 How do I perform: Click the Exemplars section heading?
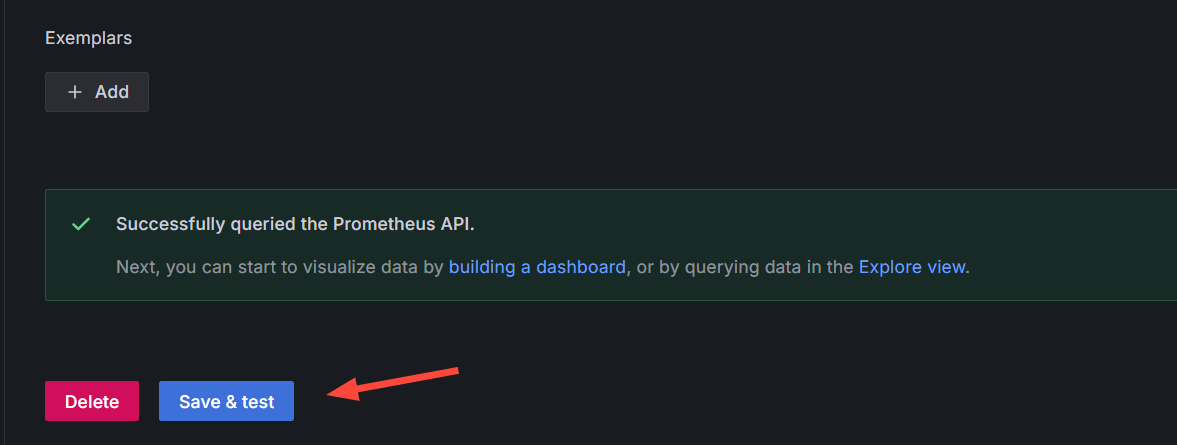(88, 38)
